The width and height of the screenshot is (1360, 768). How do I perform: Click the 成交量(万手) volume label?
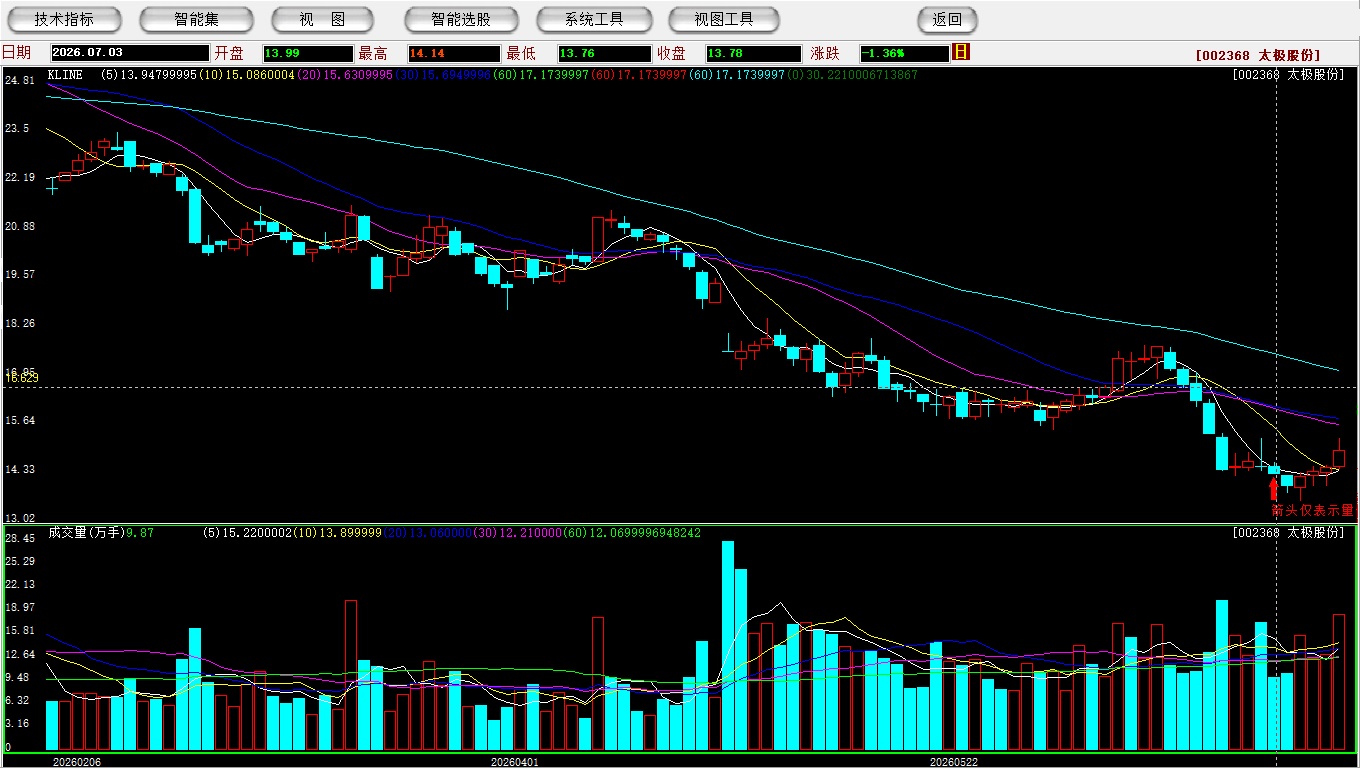coord(87,533)
